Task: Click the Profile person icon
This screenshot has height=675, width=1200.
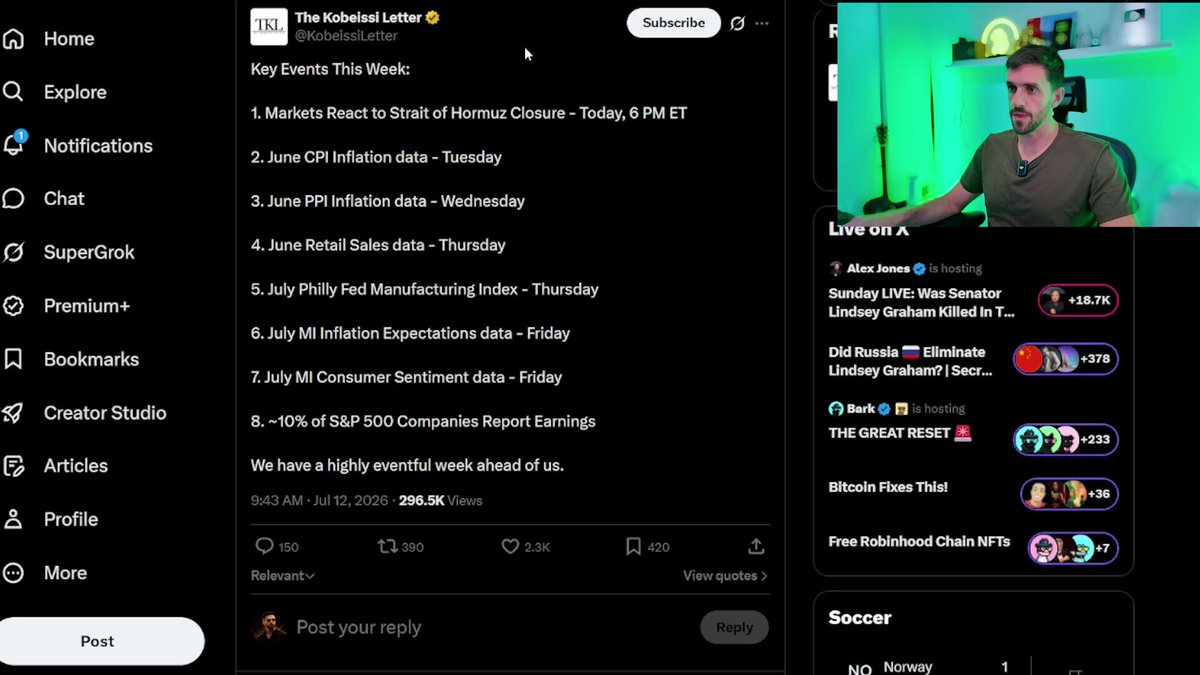Action: point(13,519)
